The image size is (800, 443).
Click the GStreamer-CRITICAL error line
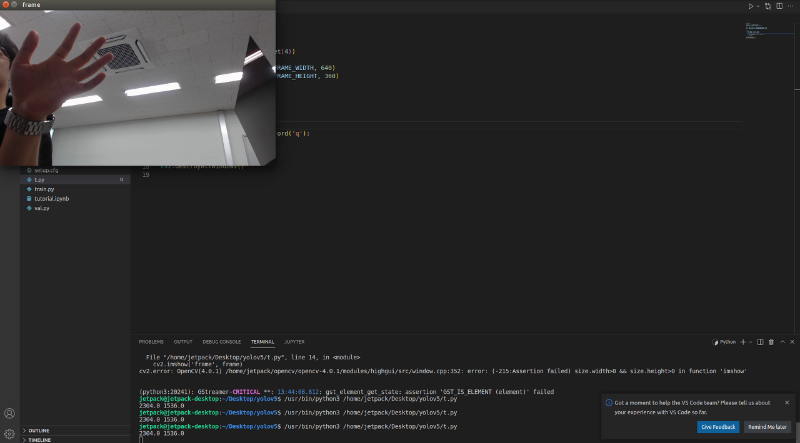click(x=346, y=392)
